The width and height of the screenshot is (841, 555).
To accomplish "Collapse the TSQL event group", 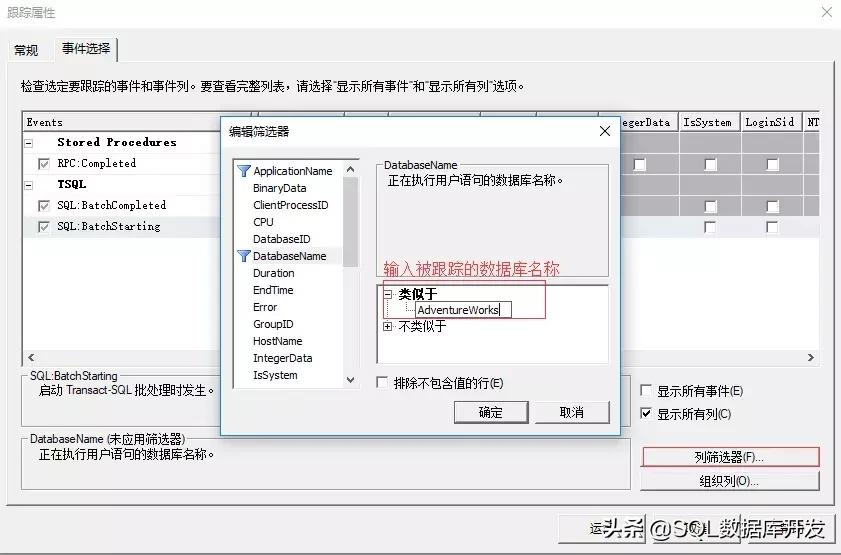I will tap(29, 186).
